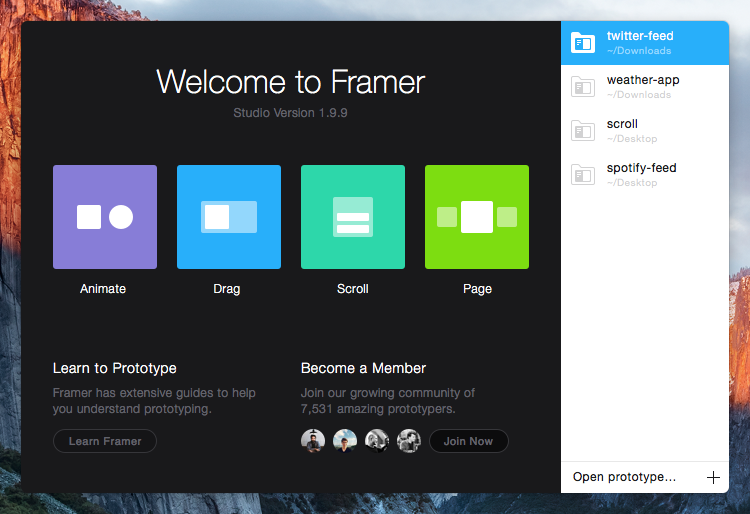Open the Drag example tile

(x=229, y=217)
